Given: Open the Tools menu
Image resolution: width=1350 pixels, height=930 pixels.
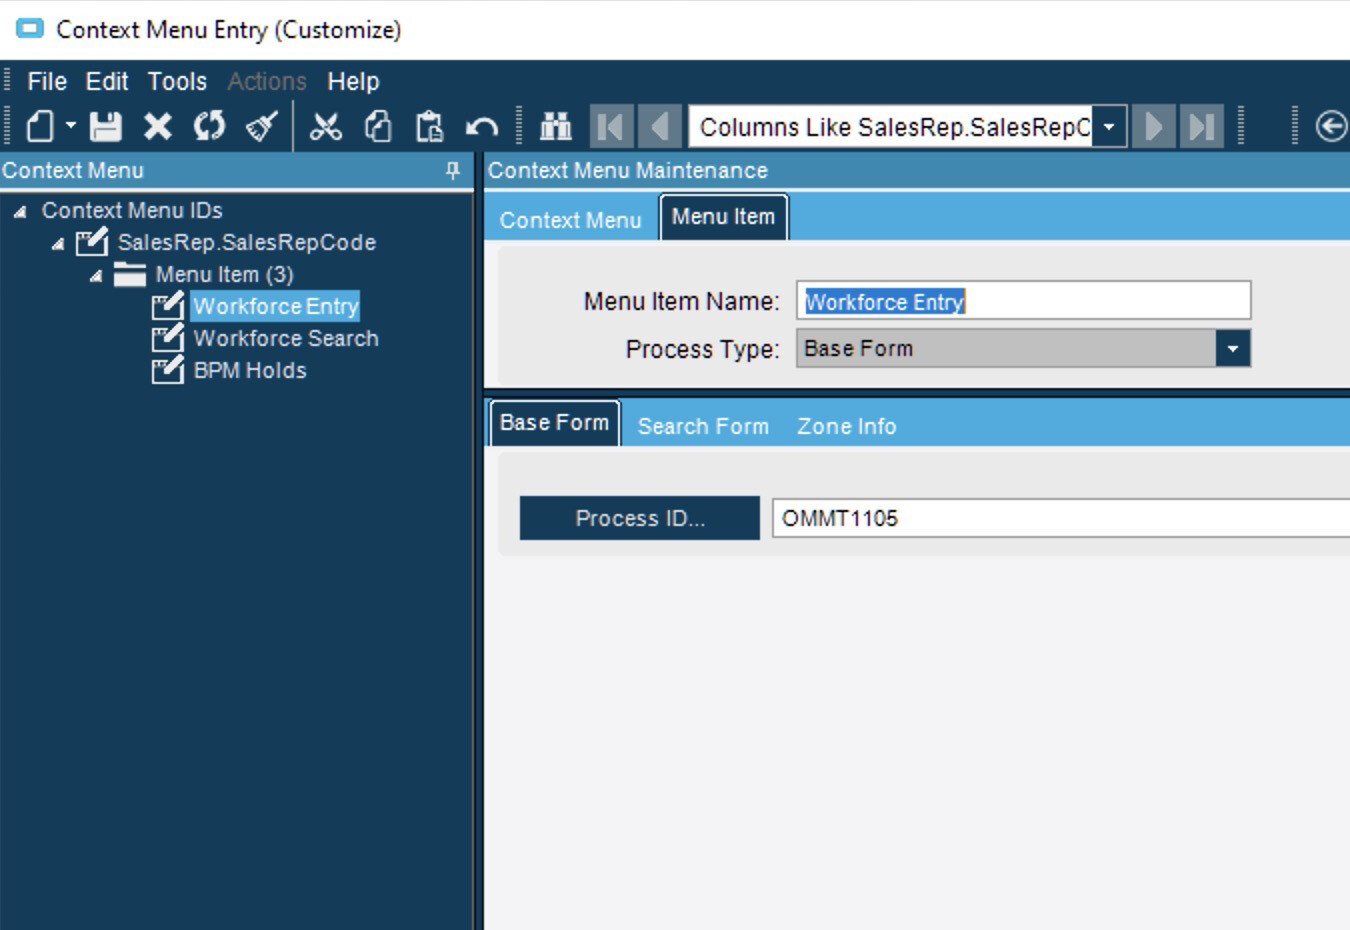Looking at the screenshot, I should [x=176, y=81].
